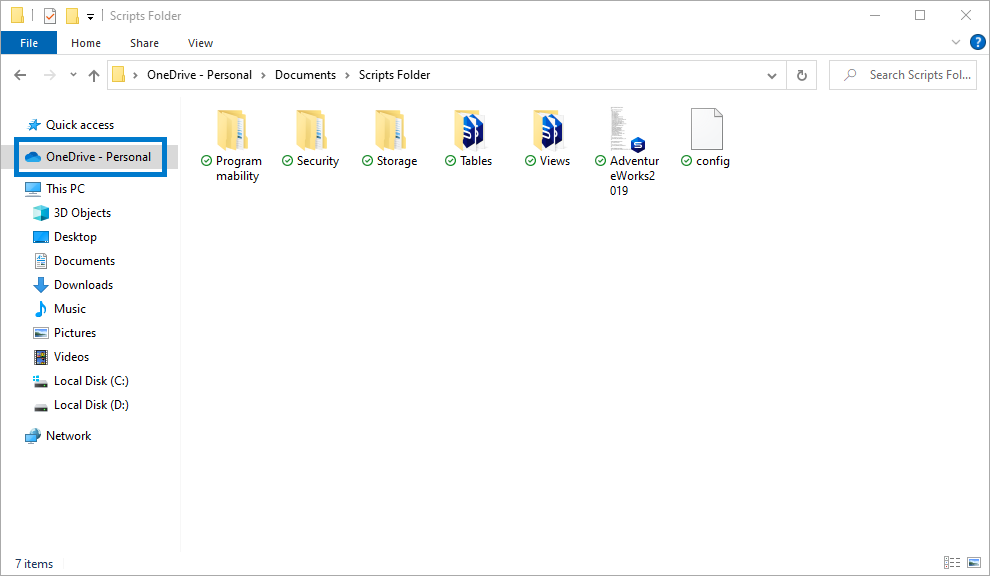Click the config file name label
The height and width of the screenshot is (576, 990).
[x=713, y=161]
